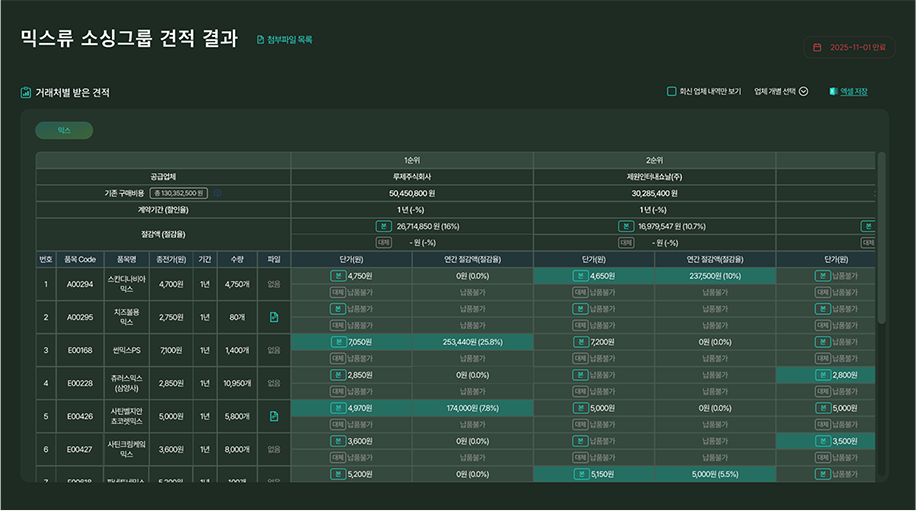This screenshot has width=916, height=511.
Task: Click the 품목 Code column header
Action: [80, 259]
